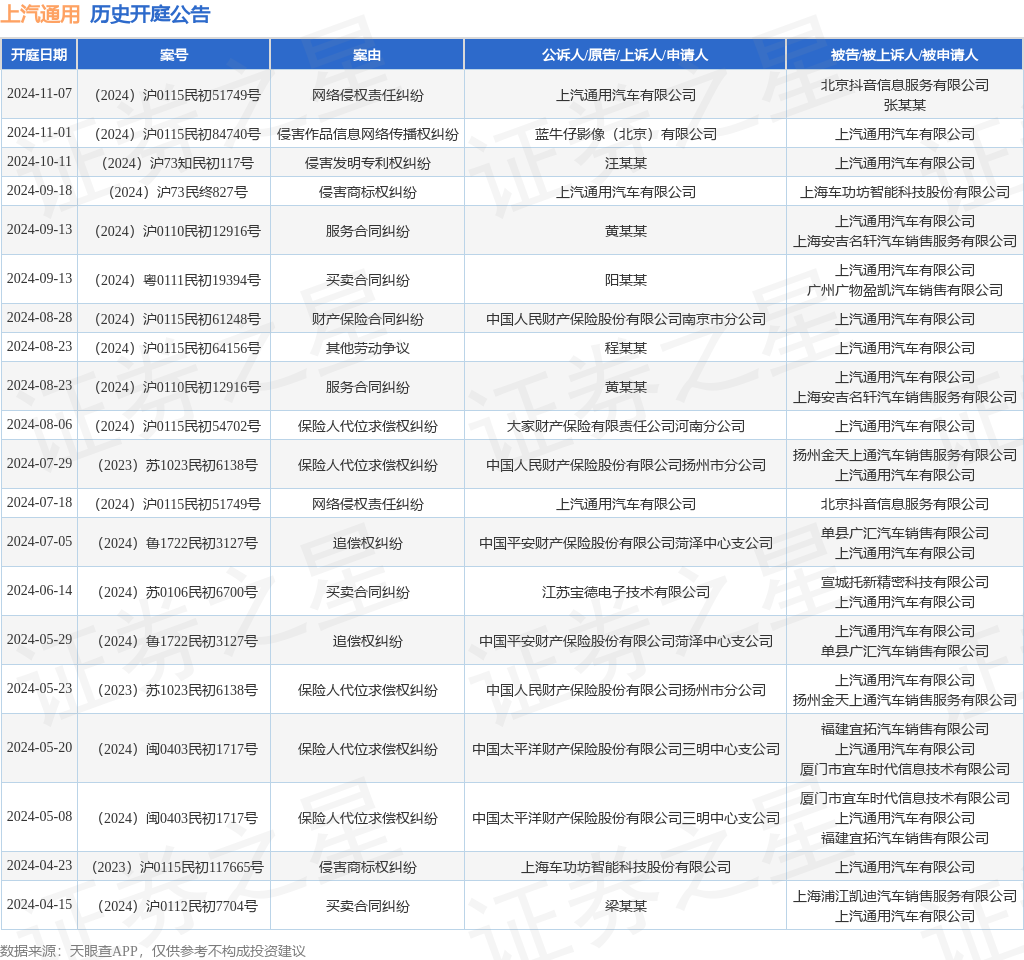Click plaintiff 汪某某
Screen dimensions: 1024x960
626,163
